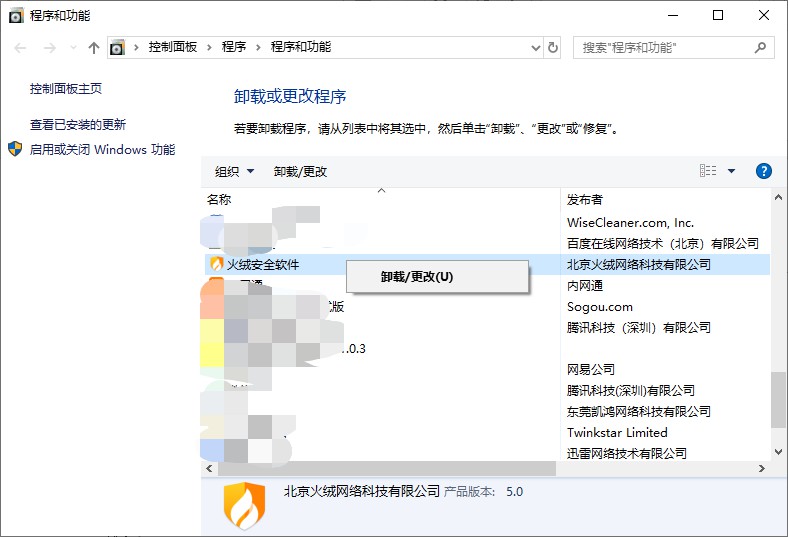
Task: Select 腾讯科技（深圳）有限公司 row
Action: pyautogui.click(x=639, y=328)
